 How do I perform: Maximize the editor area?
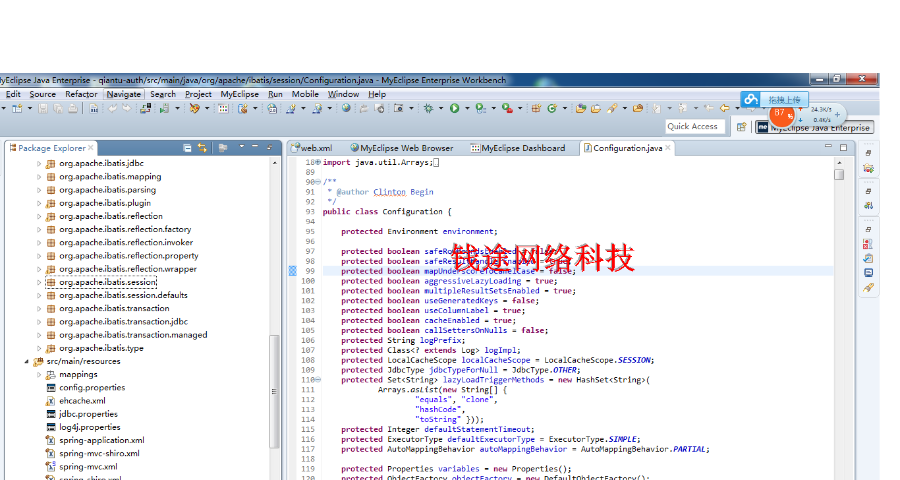(x=843, y=148)
